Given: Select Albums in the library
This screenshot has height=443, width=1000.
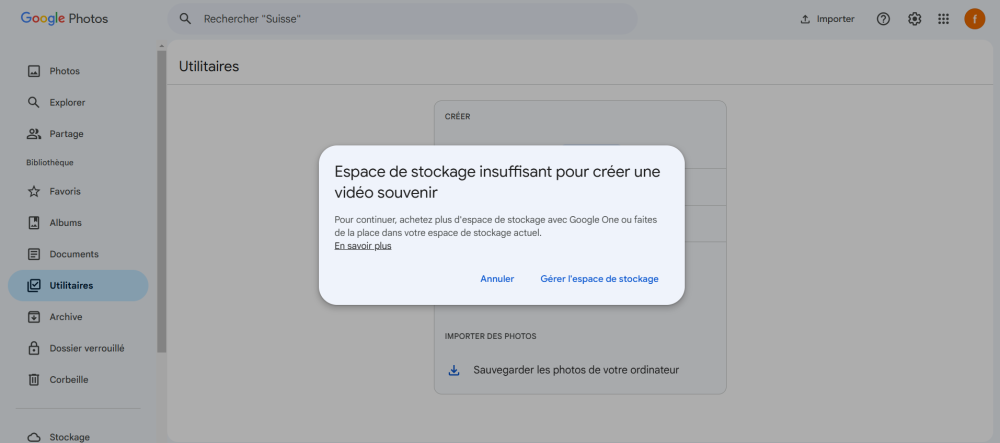Looking at the screenshot, I should click(65, 223).
